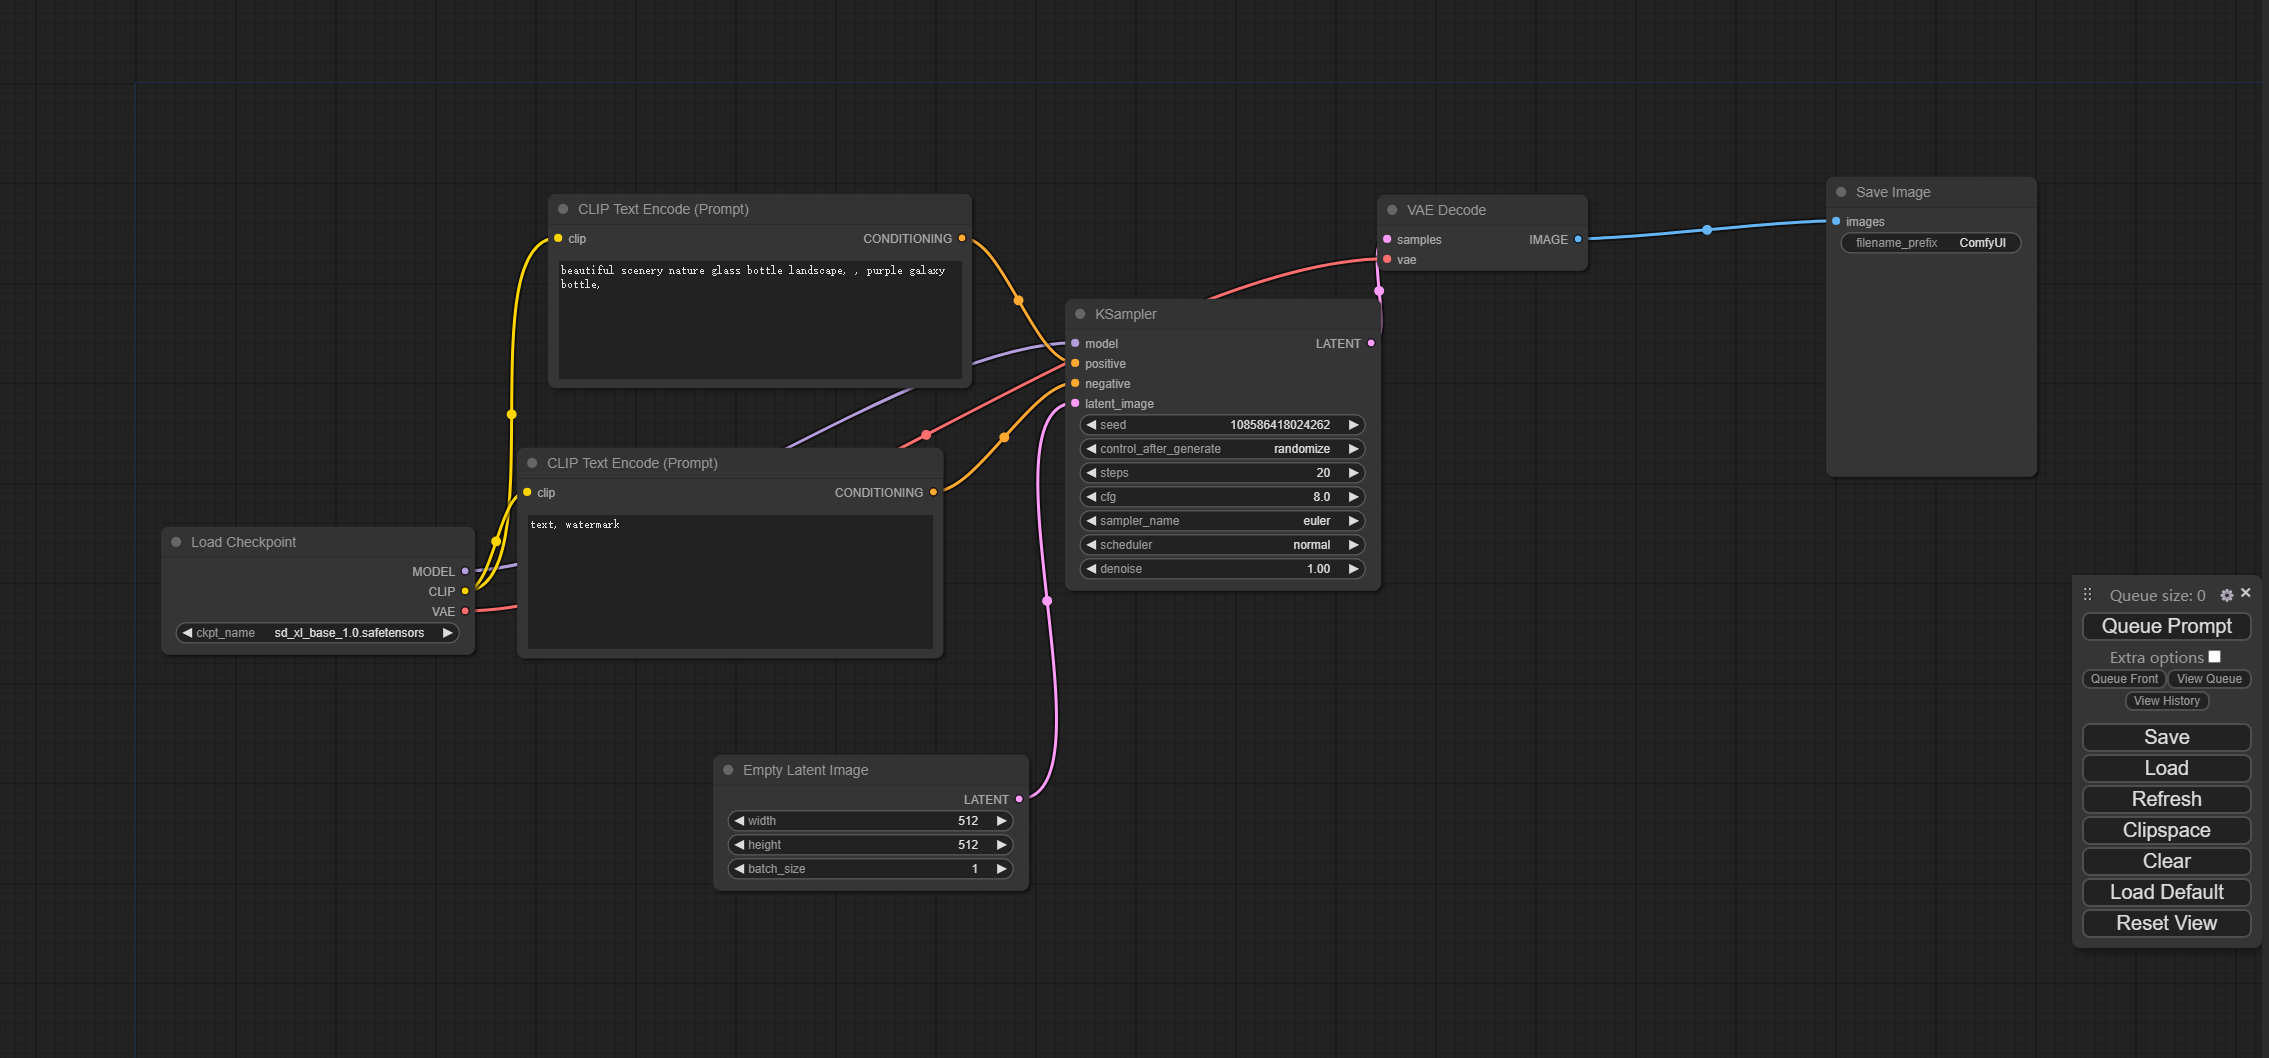Click the KSampler LATENT output socket
The width and height of the screenshot is (2269, 1058).
tap(1371, 343)
